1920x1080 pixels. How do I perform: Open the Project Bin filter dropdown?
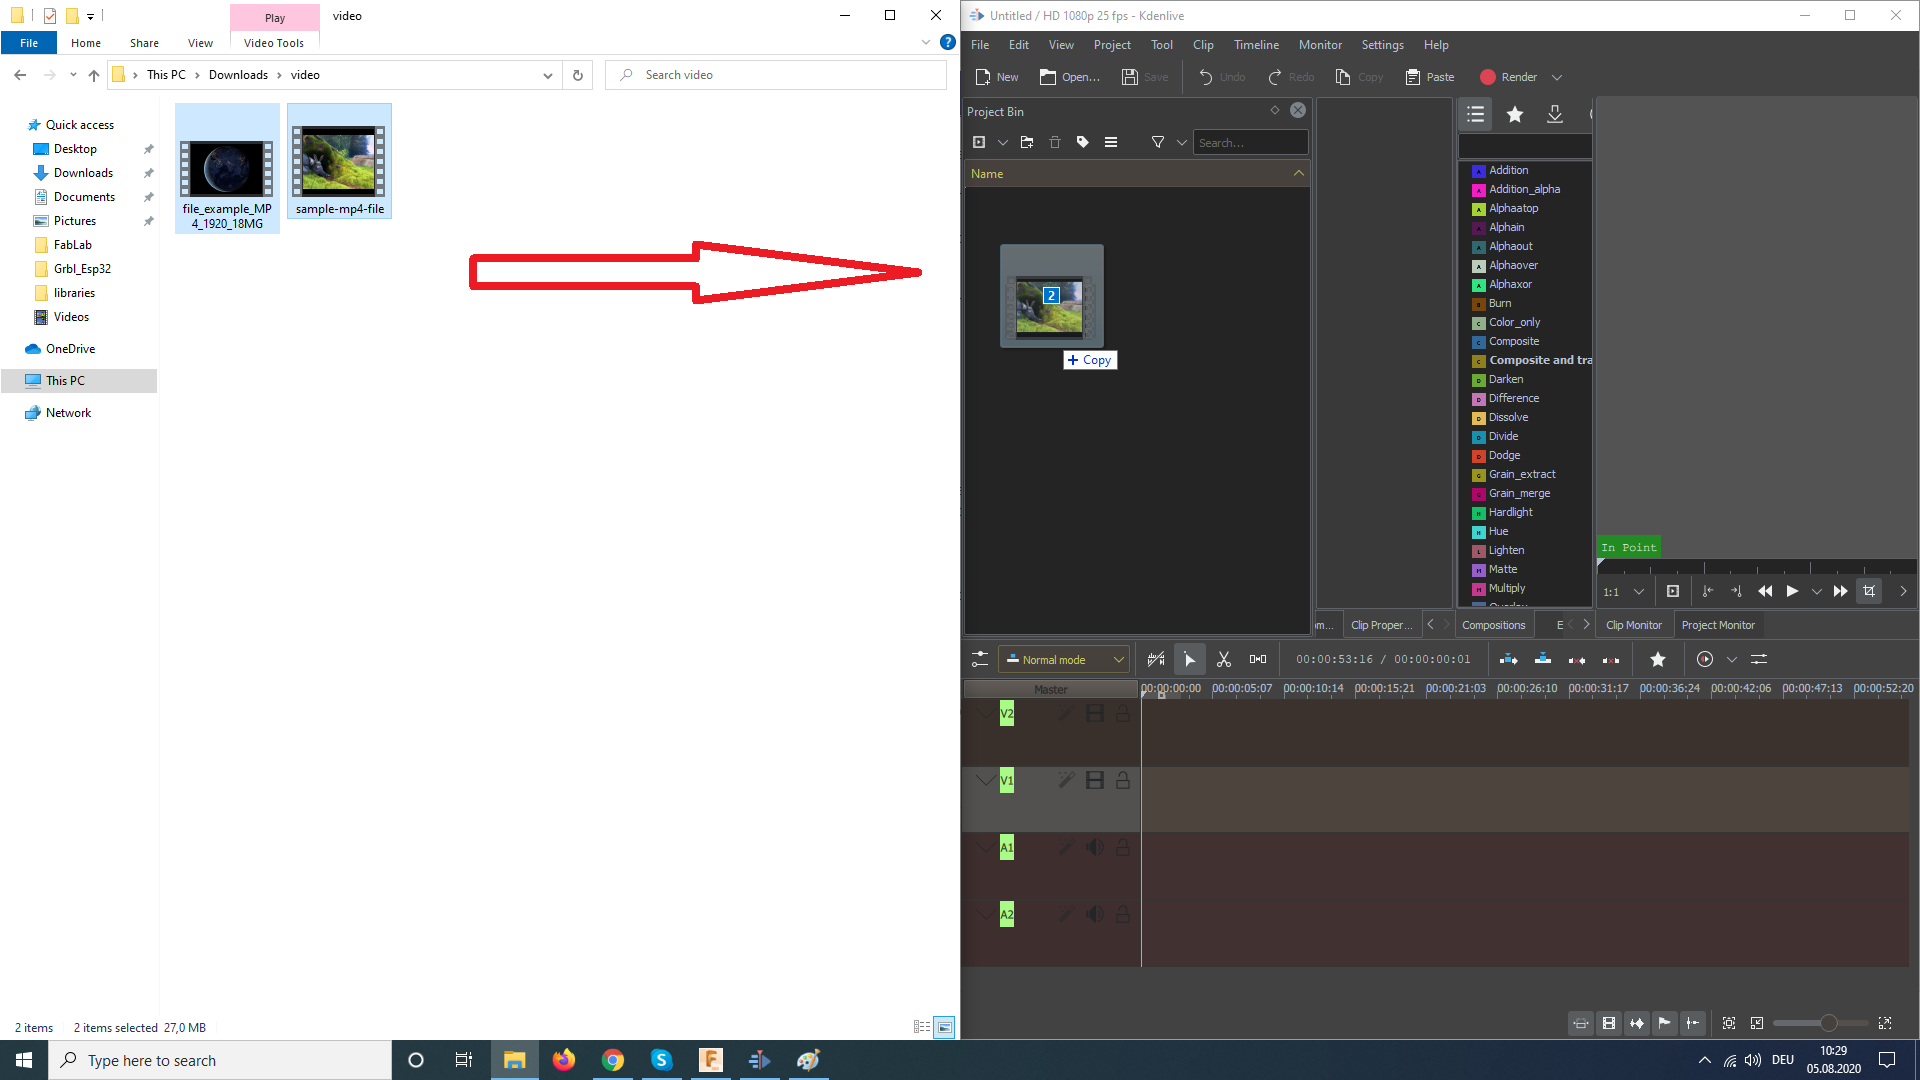pos(1181,143)
